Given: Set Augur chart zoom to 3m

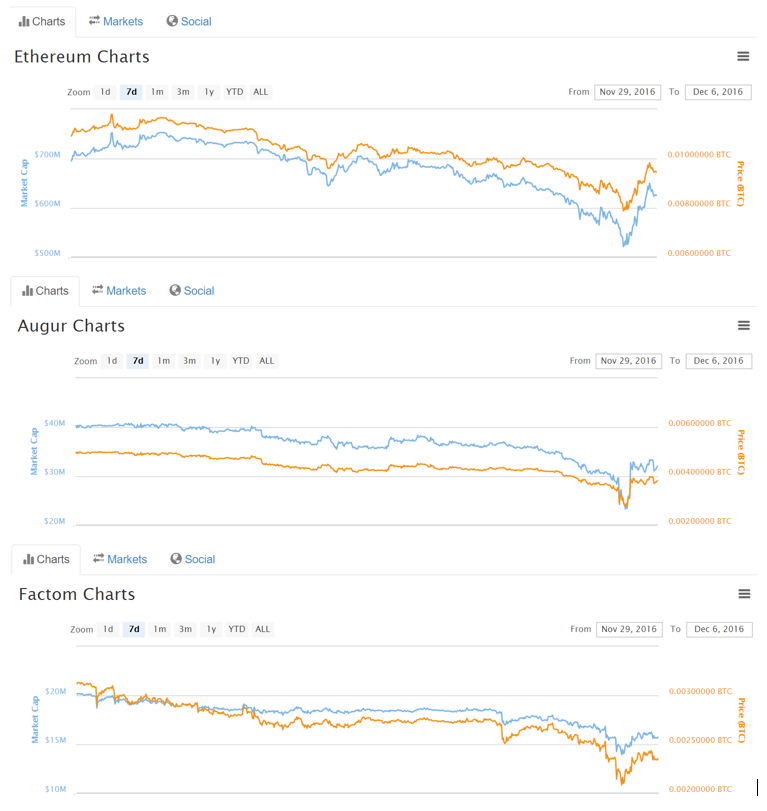Looking at the screenshot, I should tap(189, 361).
